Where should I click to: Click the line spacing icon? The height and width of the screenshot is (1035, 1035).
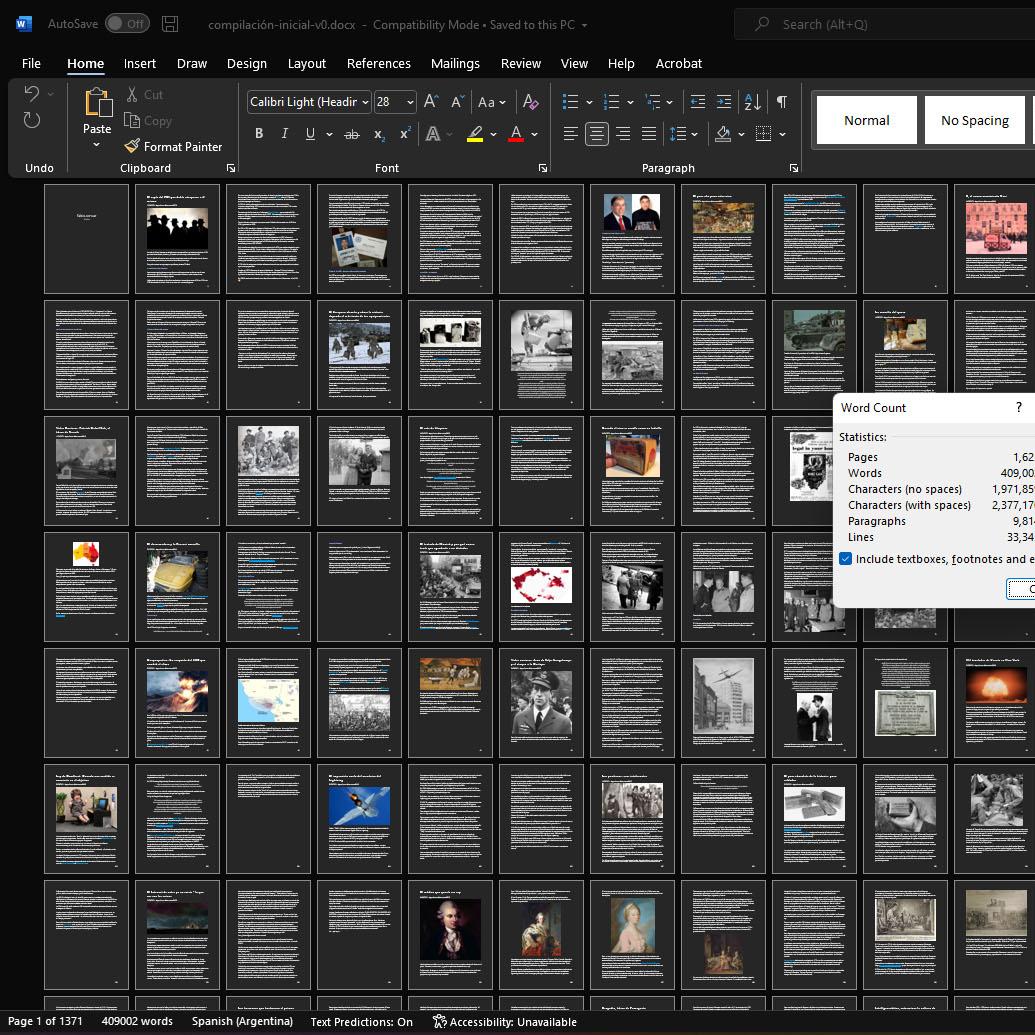tap(678, 134)
